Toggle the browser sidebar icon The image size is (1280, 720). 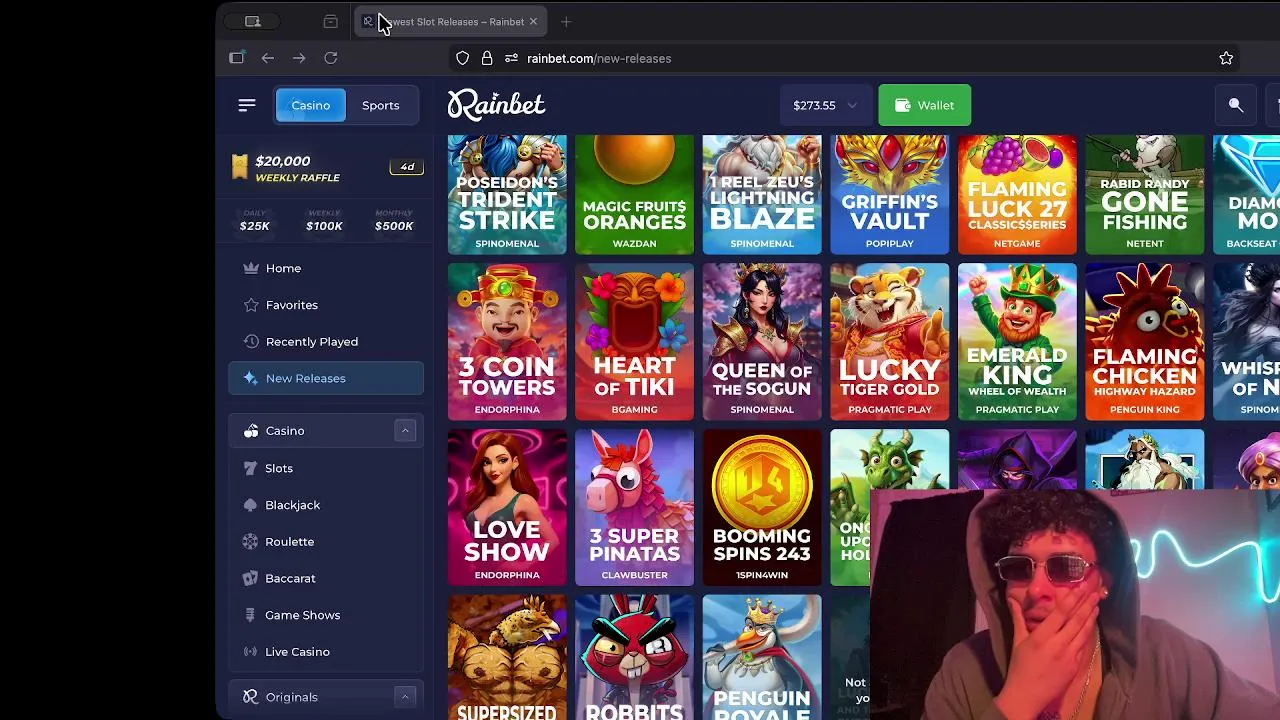coord(236,58)
